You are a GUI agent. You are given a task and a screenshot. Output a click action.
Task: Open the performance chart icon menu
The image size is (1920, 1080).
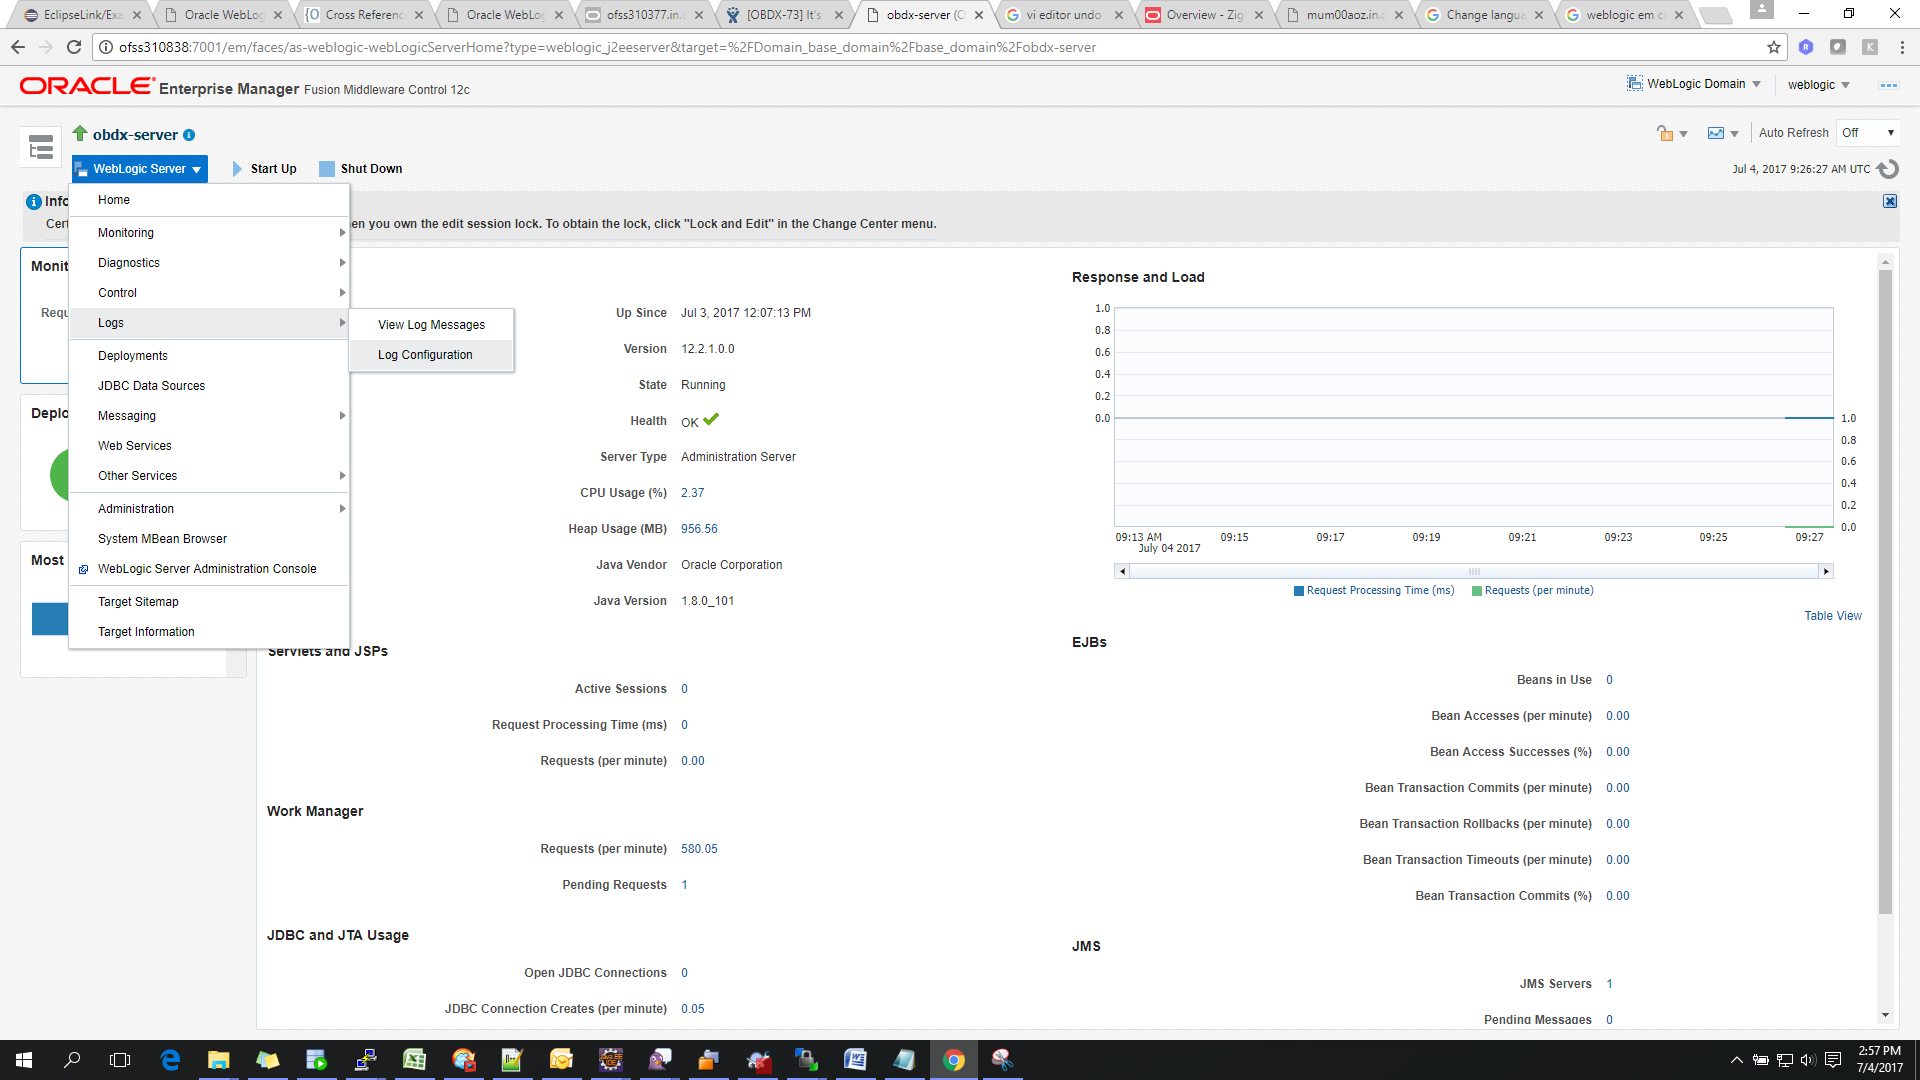click(1723, 133)
